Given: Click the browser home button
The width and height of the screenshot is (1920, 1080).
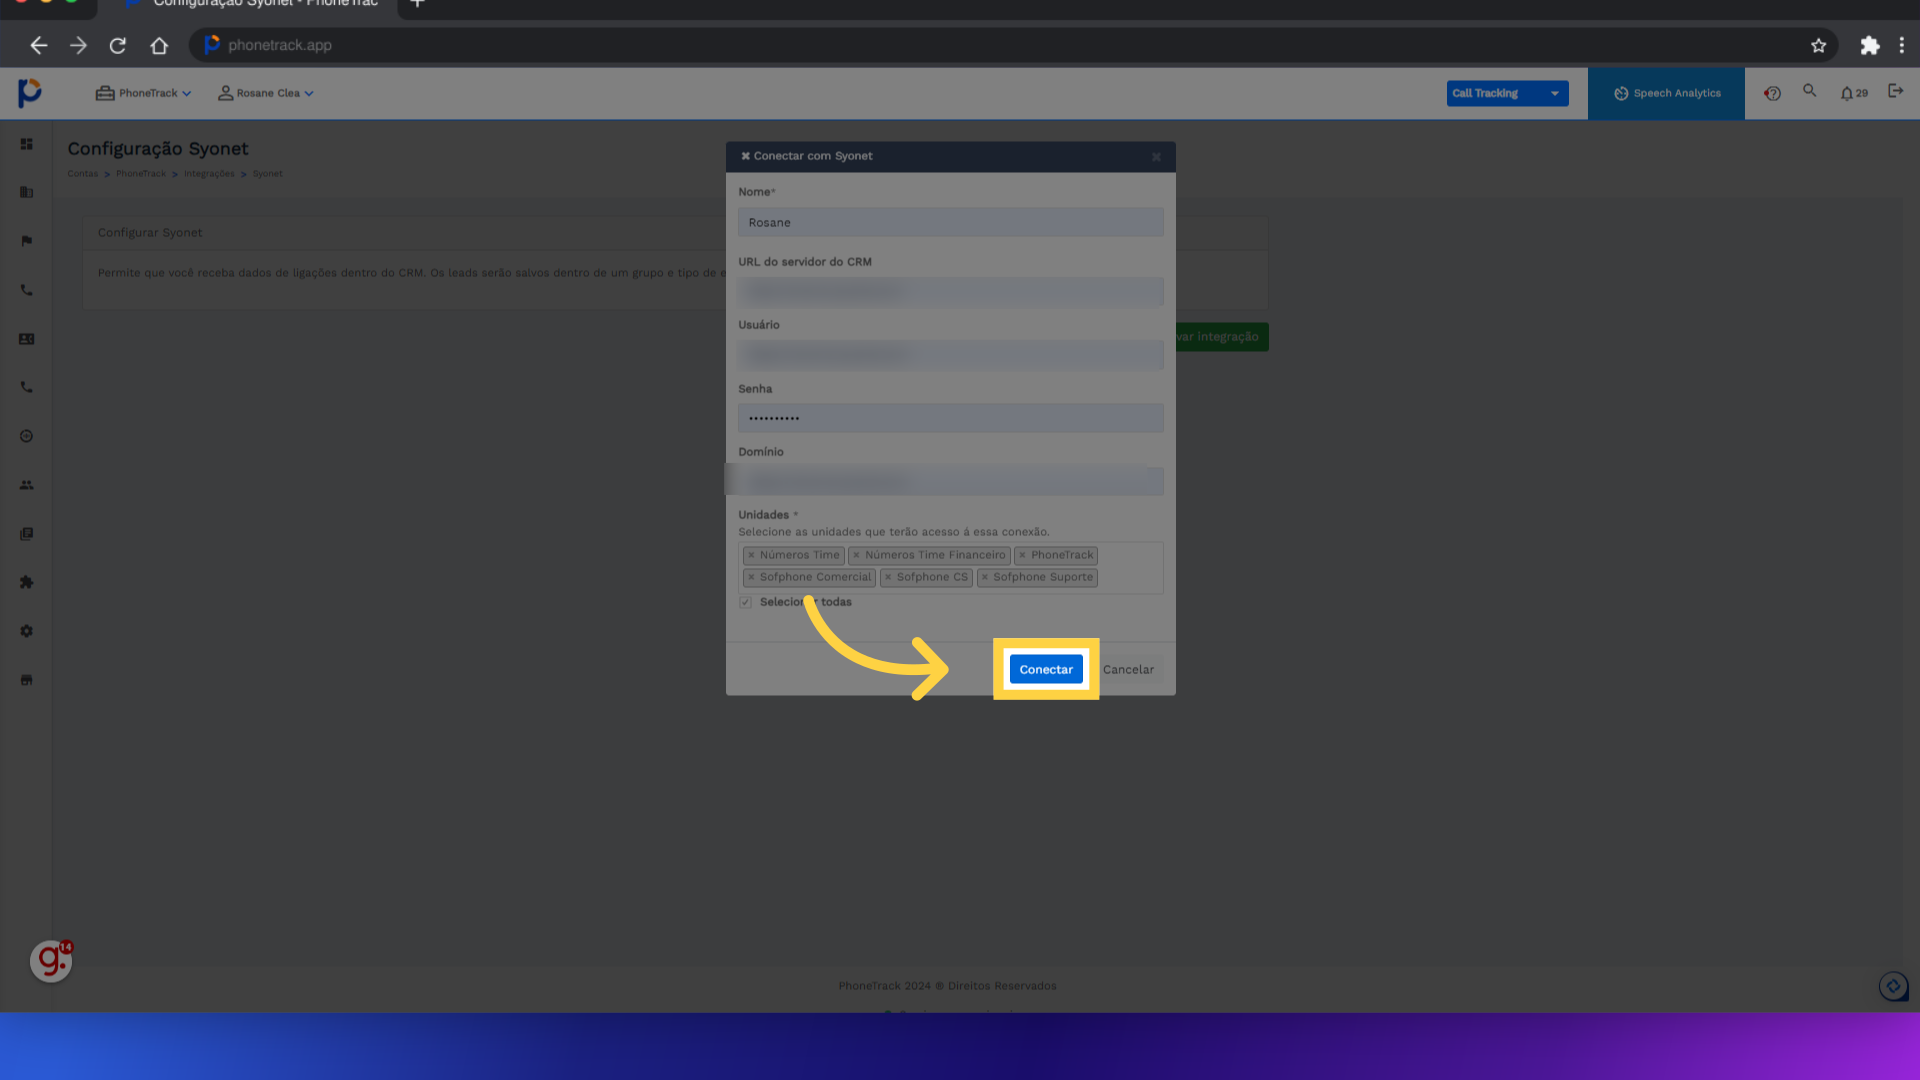Looking at the screenshot, I should pos(159,45).
